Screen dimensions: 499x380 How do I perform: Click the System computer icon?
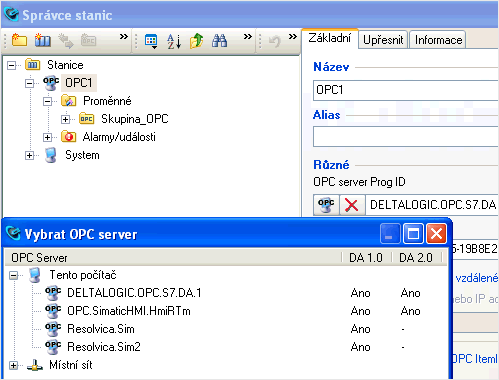point(51,155)
